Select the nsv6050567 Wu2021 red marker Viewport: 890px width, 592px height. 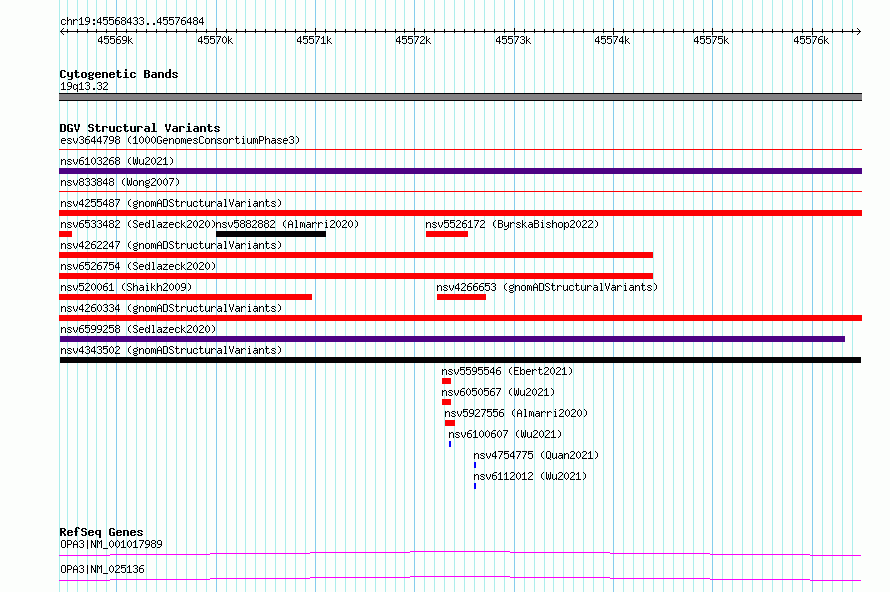click(446, 402)
